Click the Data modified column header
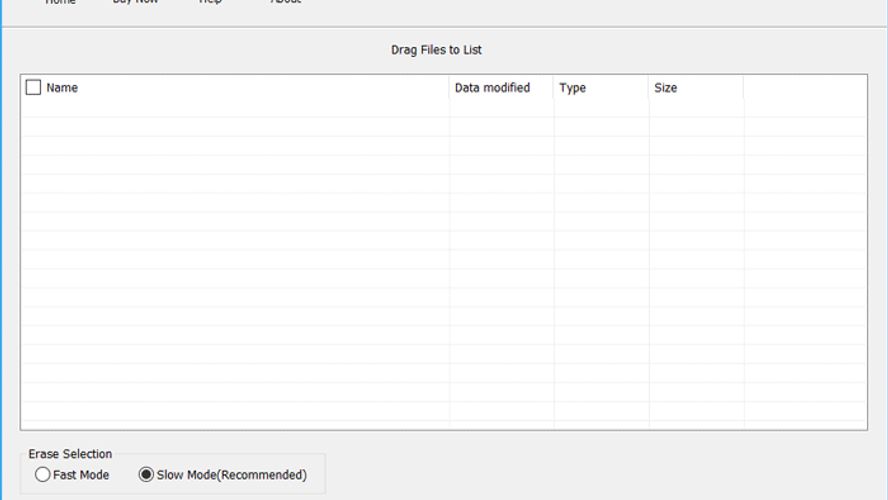 tap(492, 88)
